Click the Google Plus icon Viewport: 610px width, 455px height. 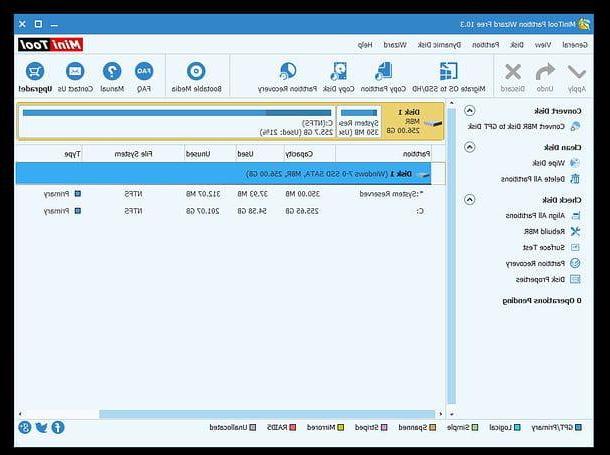[x=25, y=427]
